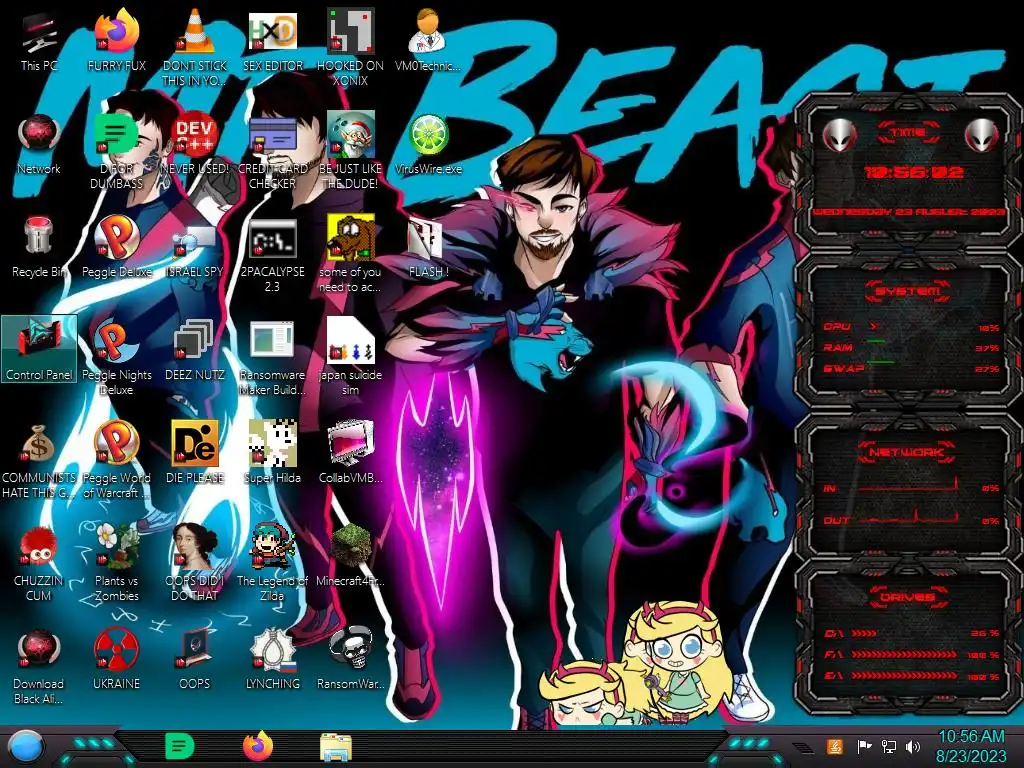Select the VLC cone icon on desktop
The width and height of the screenshot is (1024, 768).
point(195,48)
